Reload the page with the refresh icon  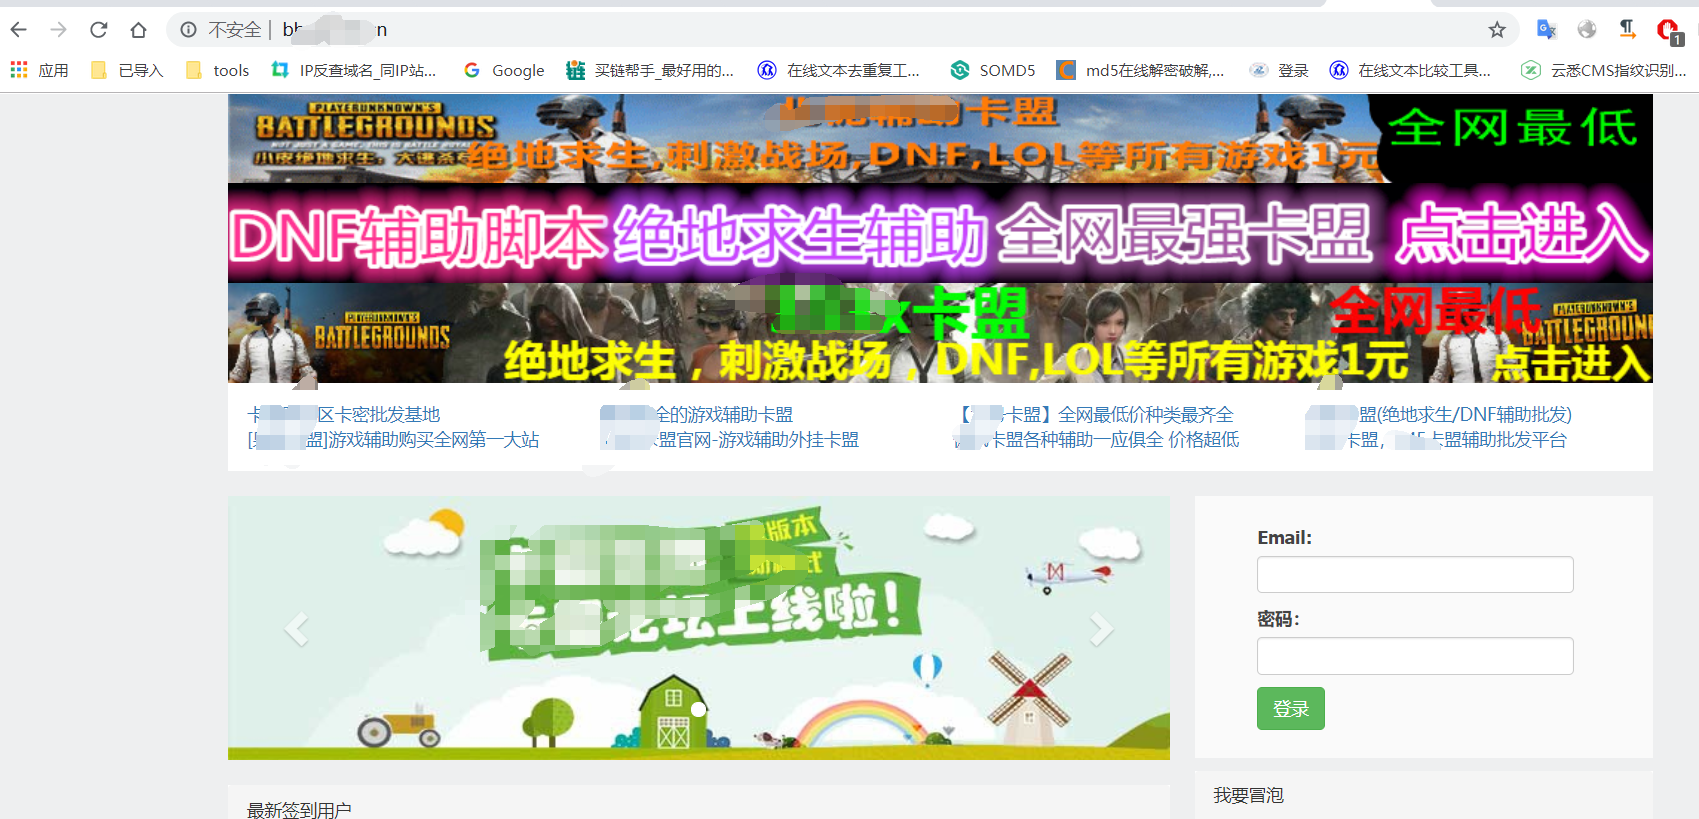coord(98,30)
